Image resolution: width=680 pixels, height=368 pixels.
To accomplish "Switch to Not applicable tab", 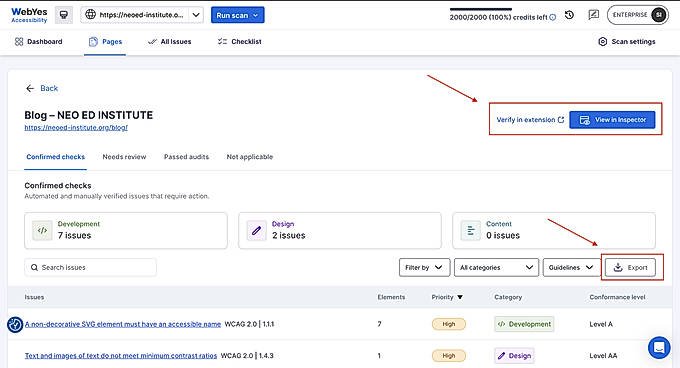I will [x=250, y=157].
